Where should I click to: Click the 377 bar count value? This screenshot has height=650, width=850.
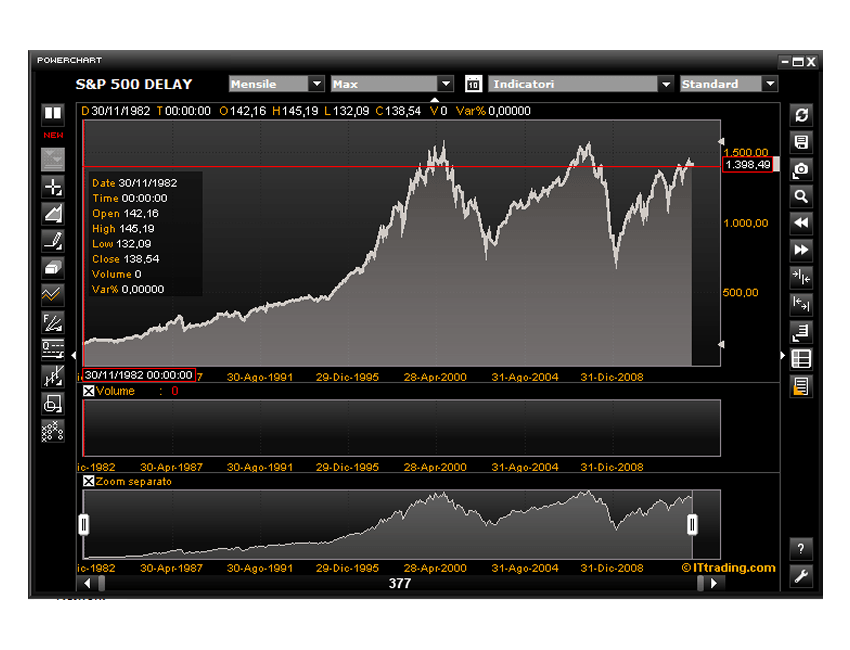(400, 583)
